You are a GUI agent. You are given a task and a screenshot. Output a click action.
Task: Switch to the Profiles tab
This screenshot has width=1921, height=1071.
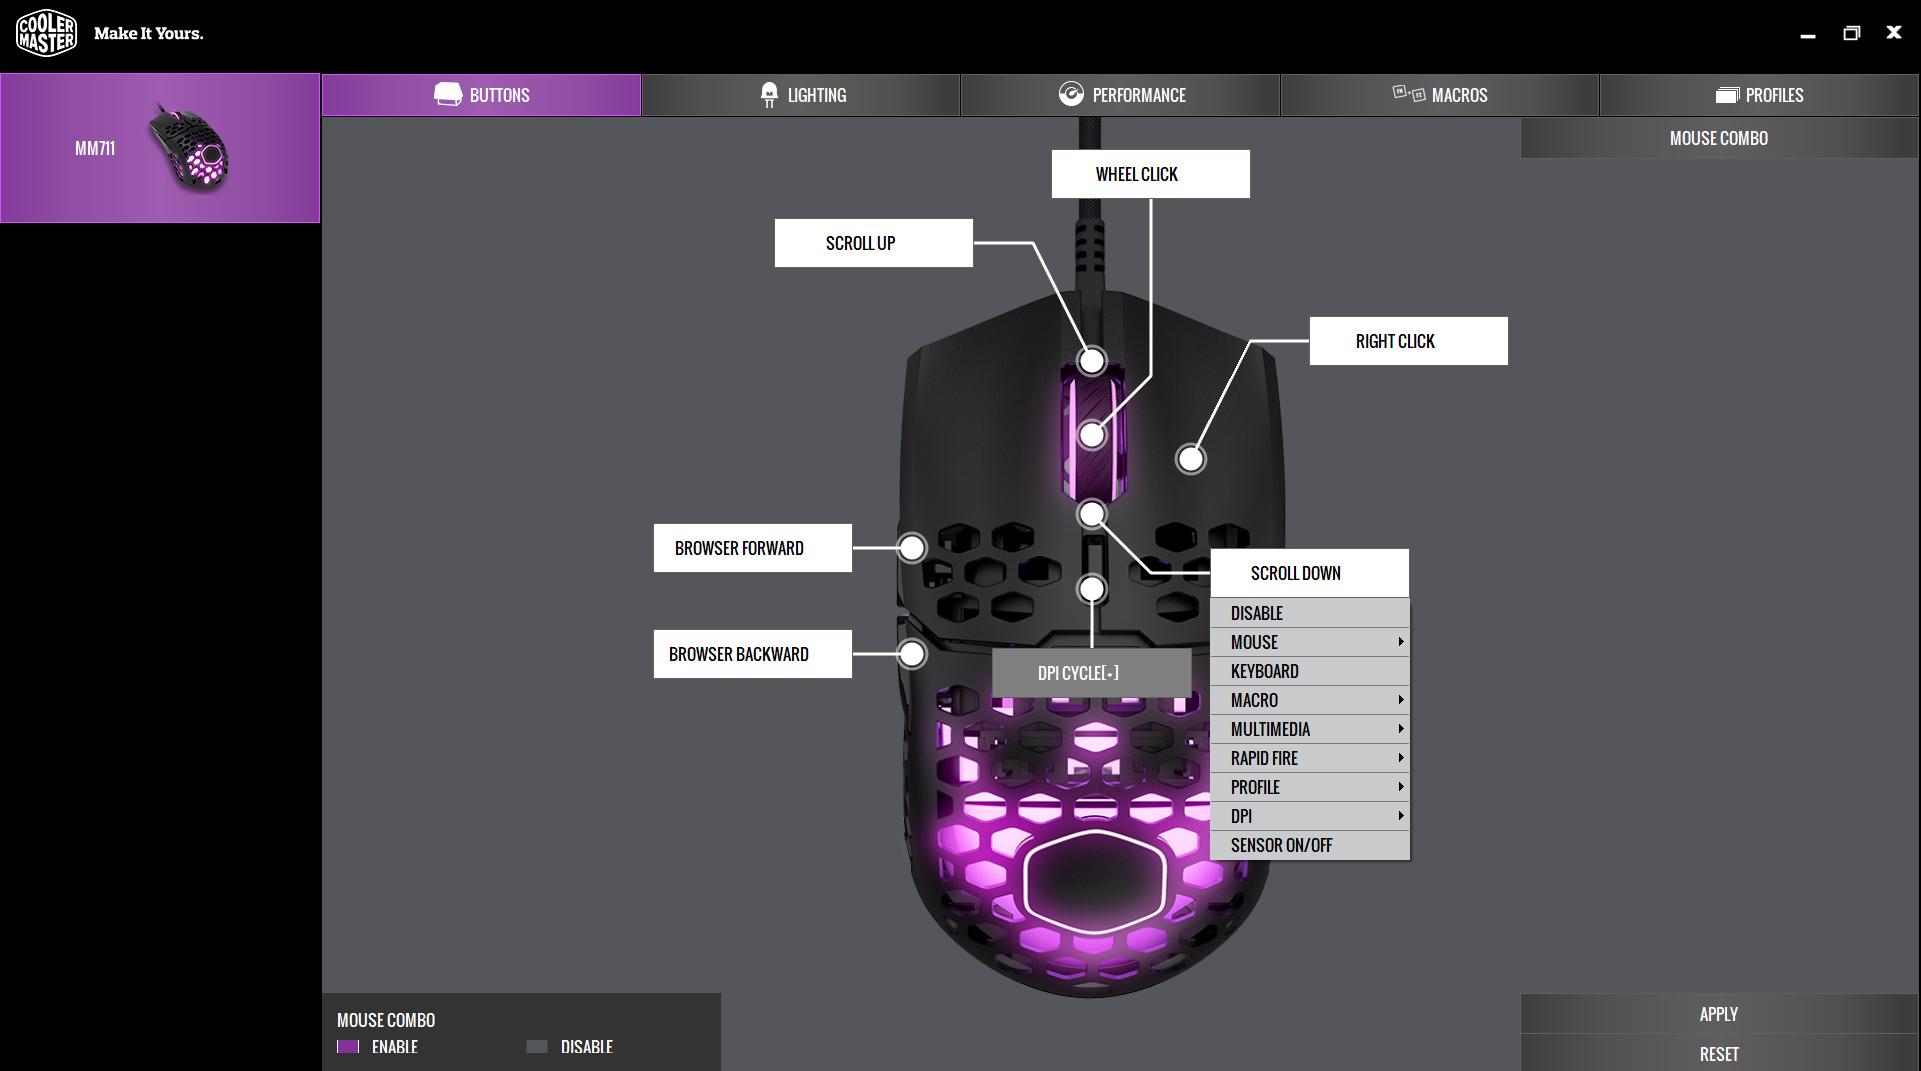pyautogui.click(x=1759, y=95)
